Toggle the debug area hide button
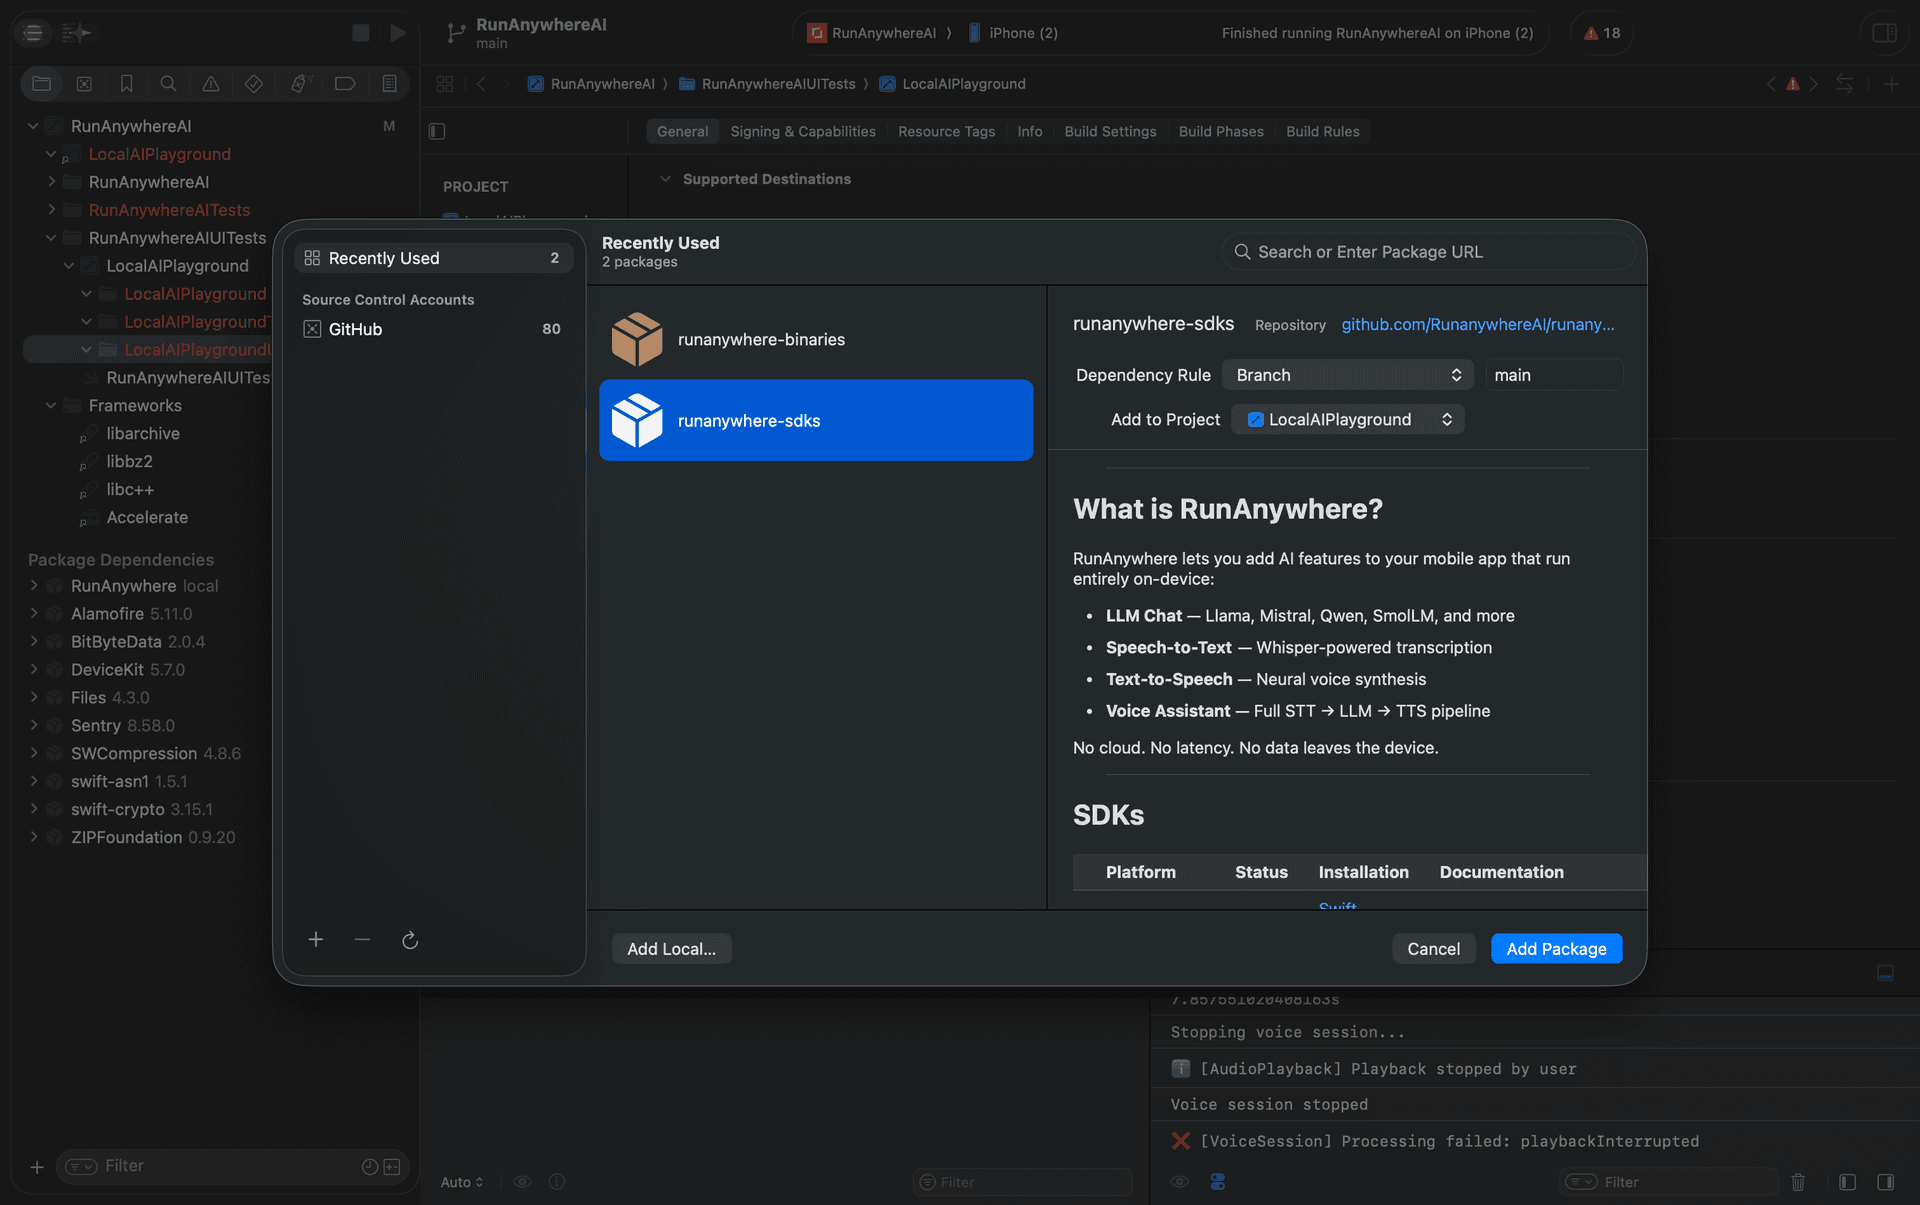The height and width of the screenshot is (1205, 1920). 1885,973
